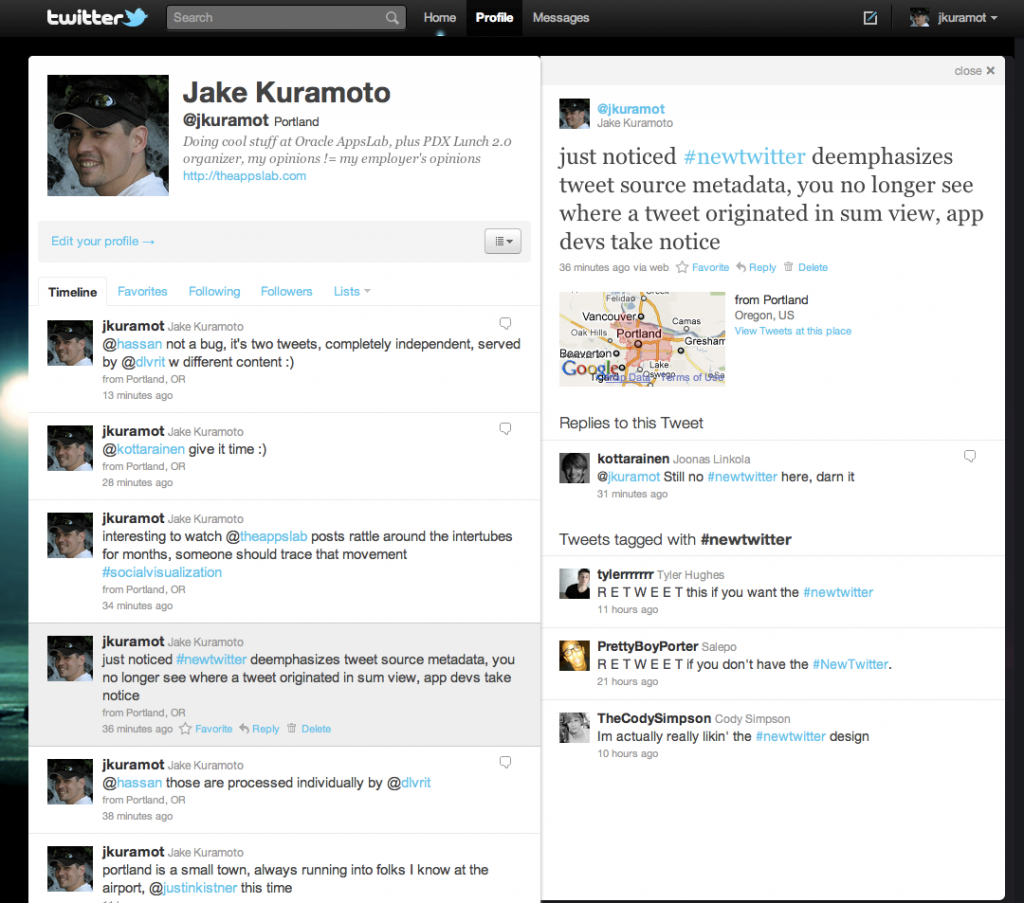This screenshot has height=903, width=1024.
Task: Click Delete trash in detail pane tweet
Action: (x=788, y=266)
